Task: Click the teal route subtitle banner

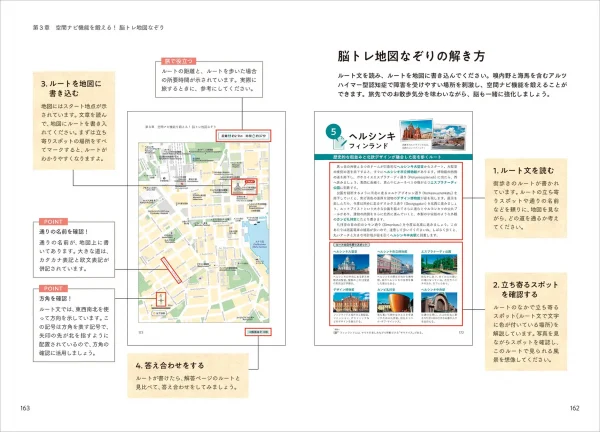Action: (393, 157)
